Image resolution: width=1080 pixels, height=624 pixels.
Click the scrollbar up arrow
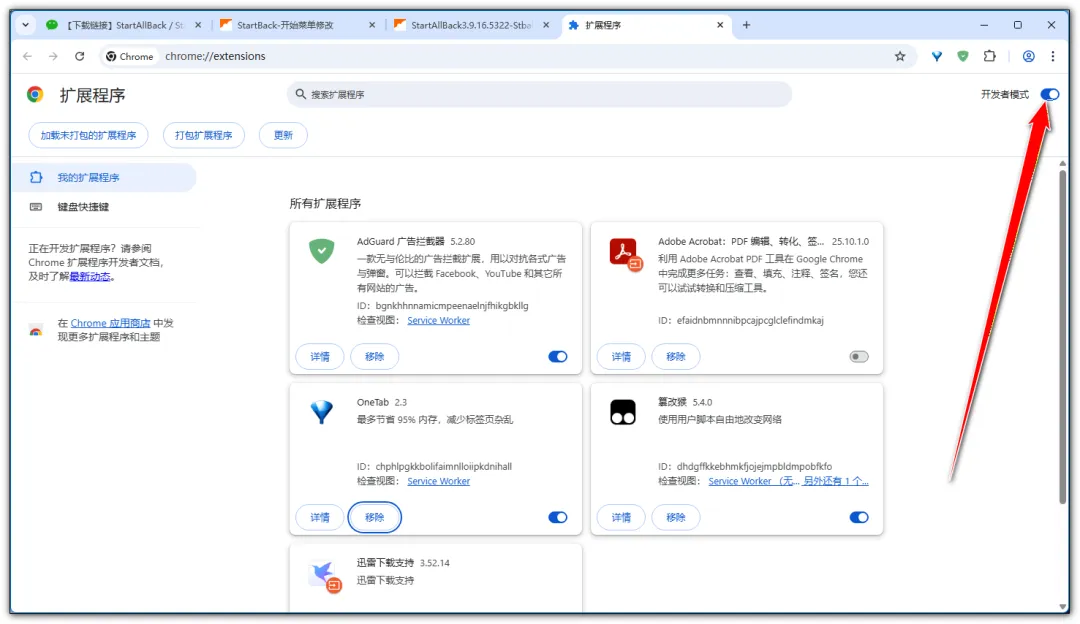pyautogui.click(x=1063, y=164)
